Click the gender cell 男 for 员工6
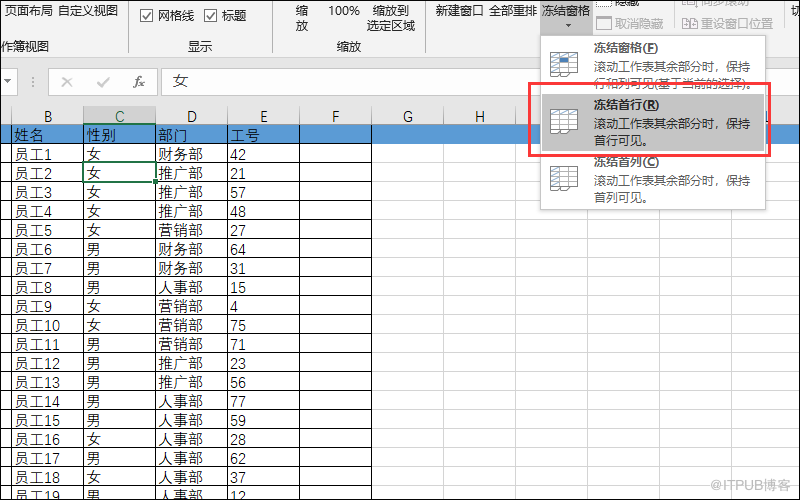Screen dimensions: 800x500 point(119,249)
